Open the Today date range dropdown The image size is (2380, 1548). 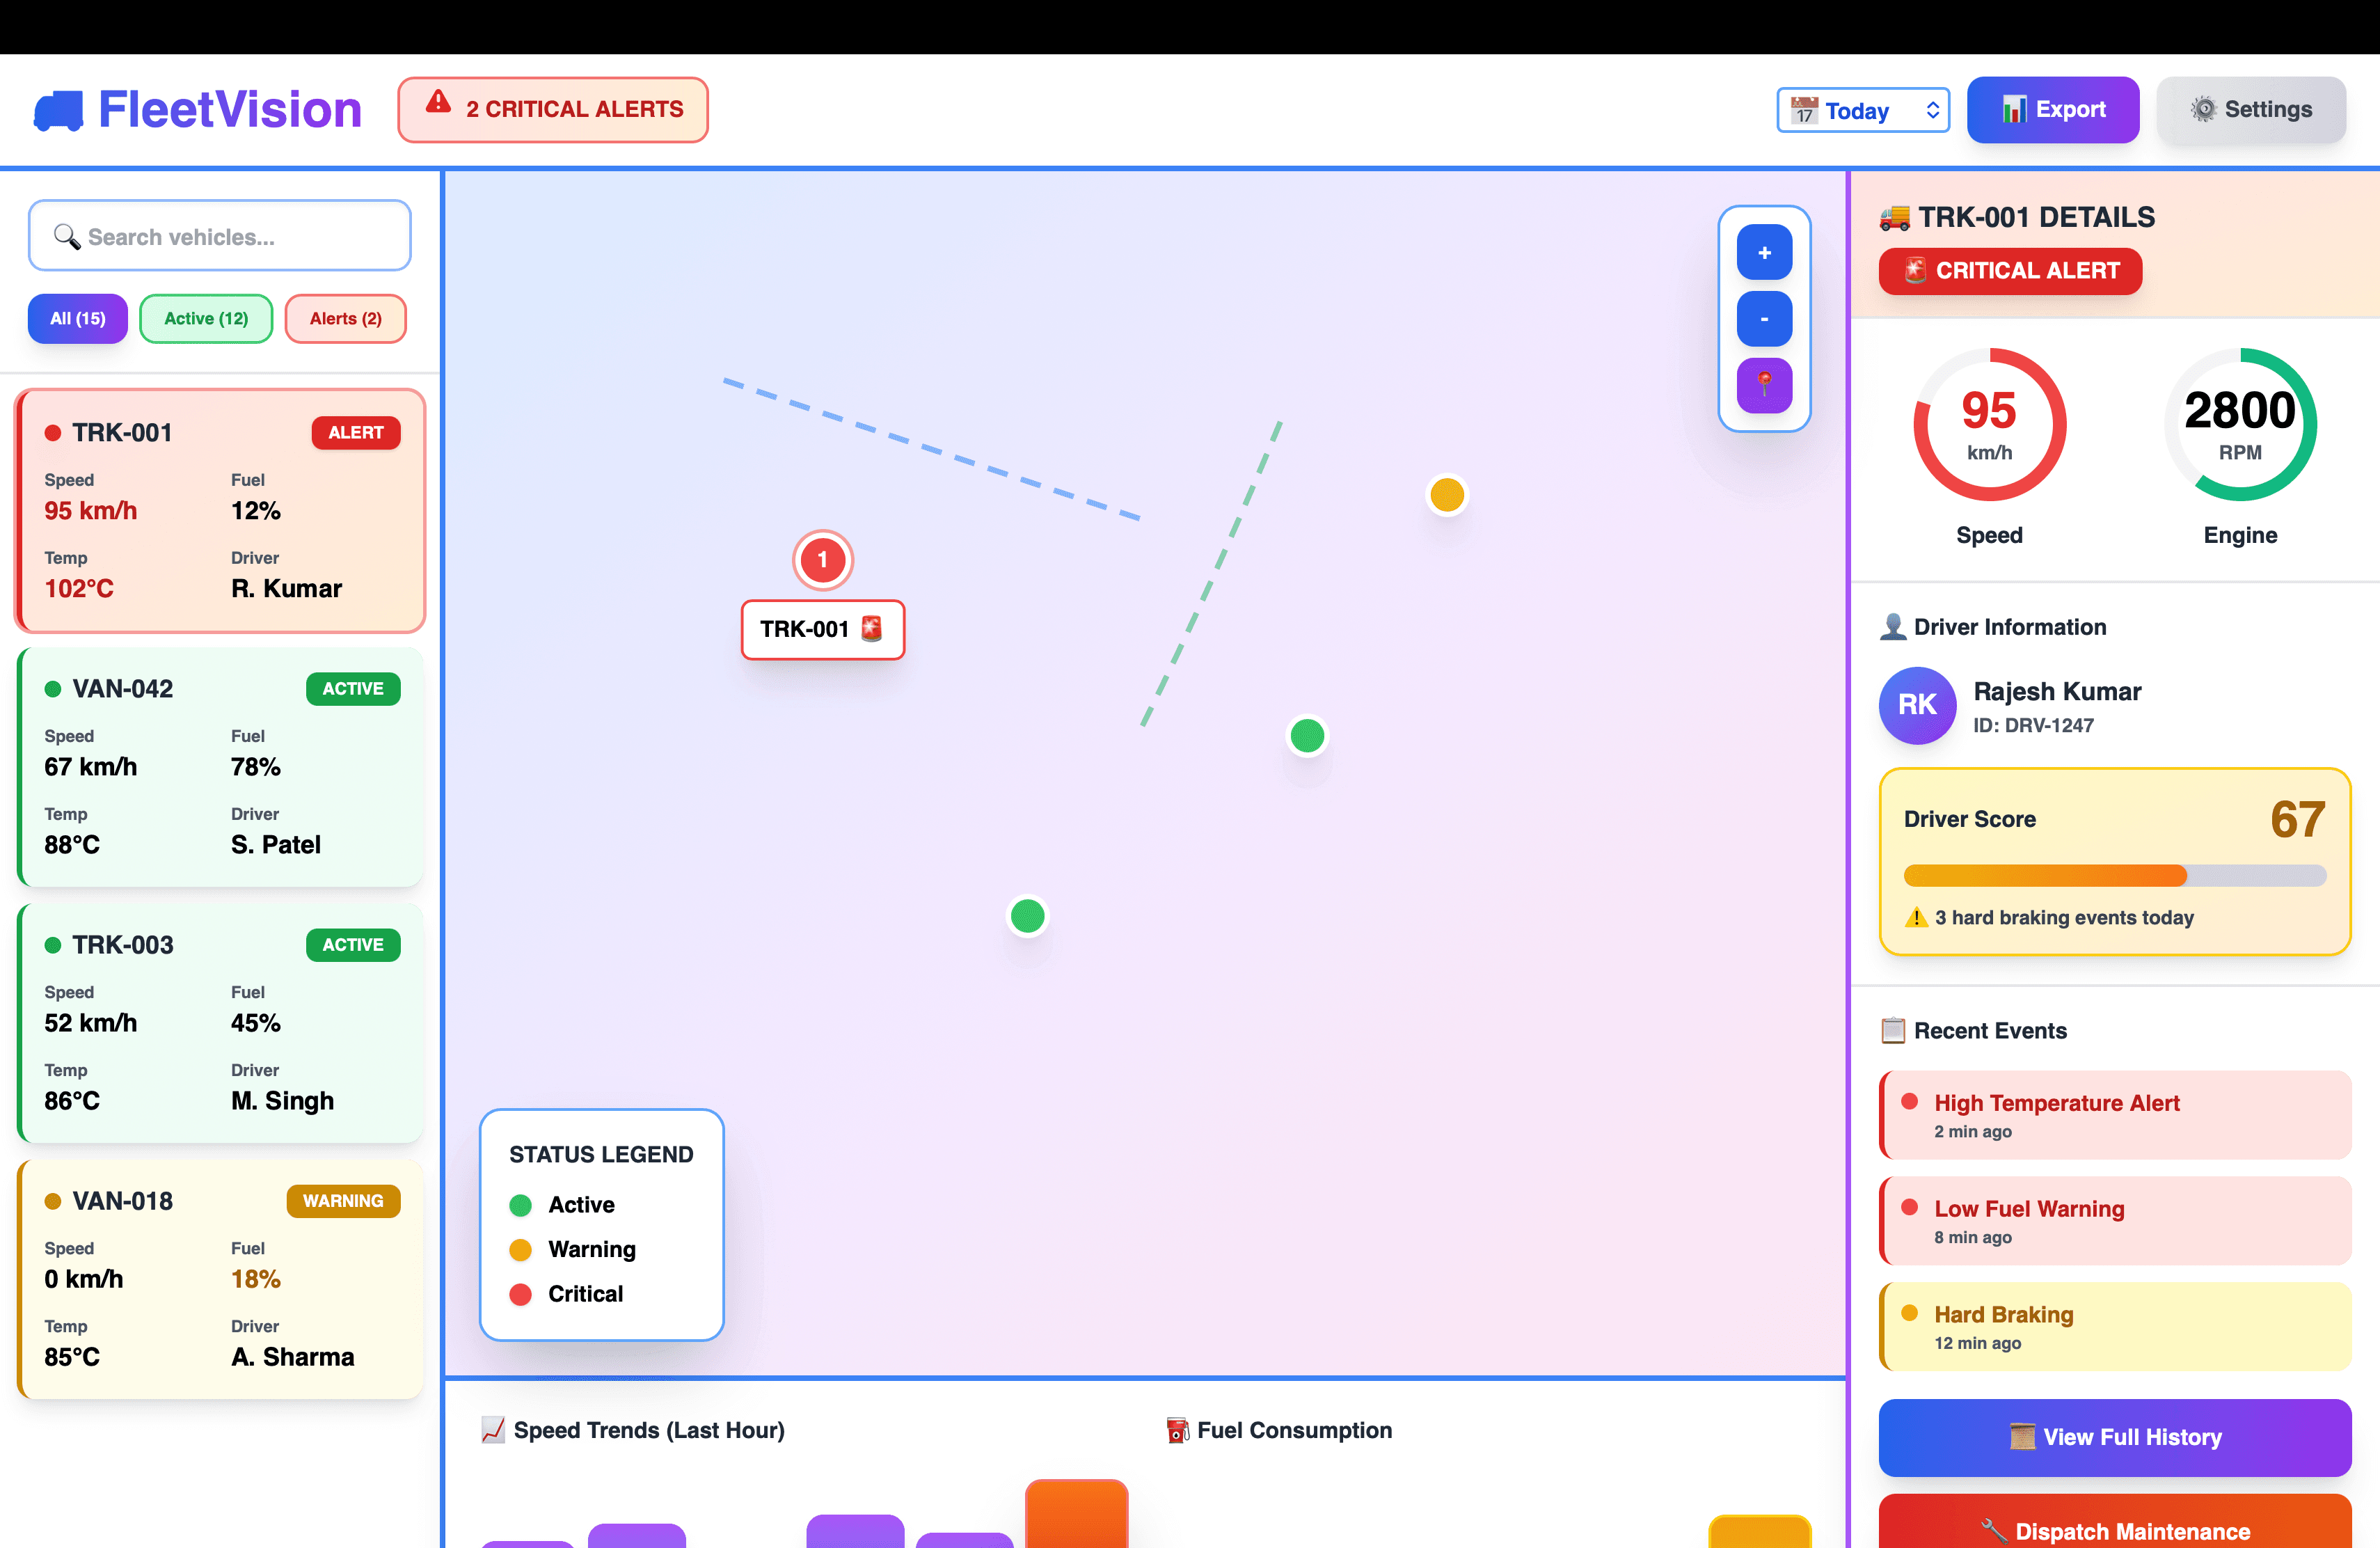(1862, 110)
